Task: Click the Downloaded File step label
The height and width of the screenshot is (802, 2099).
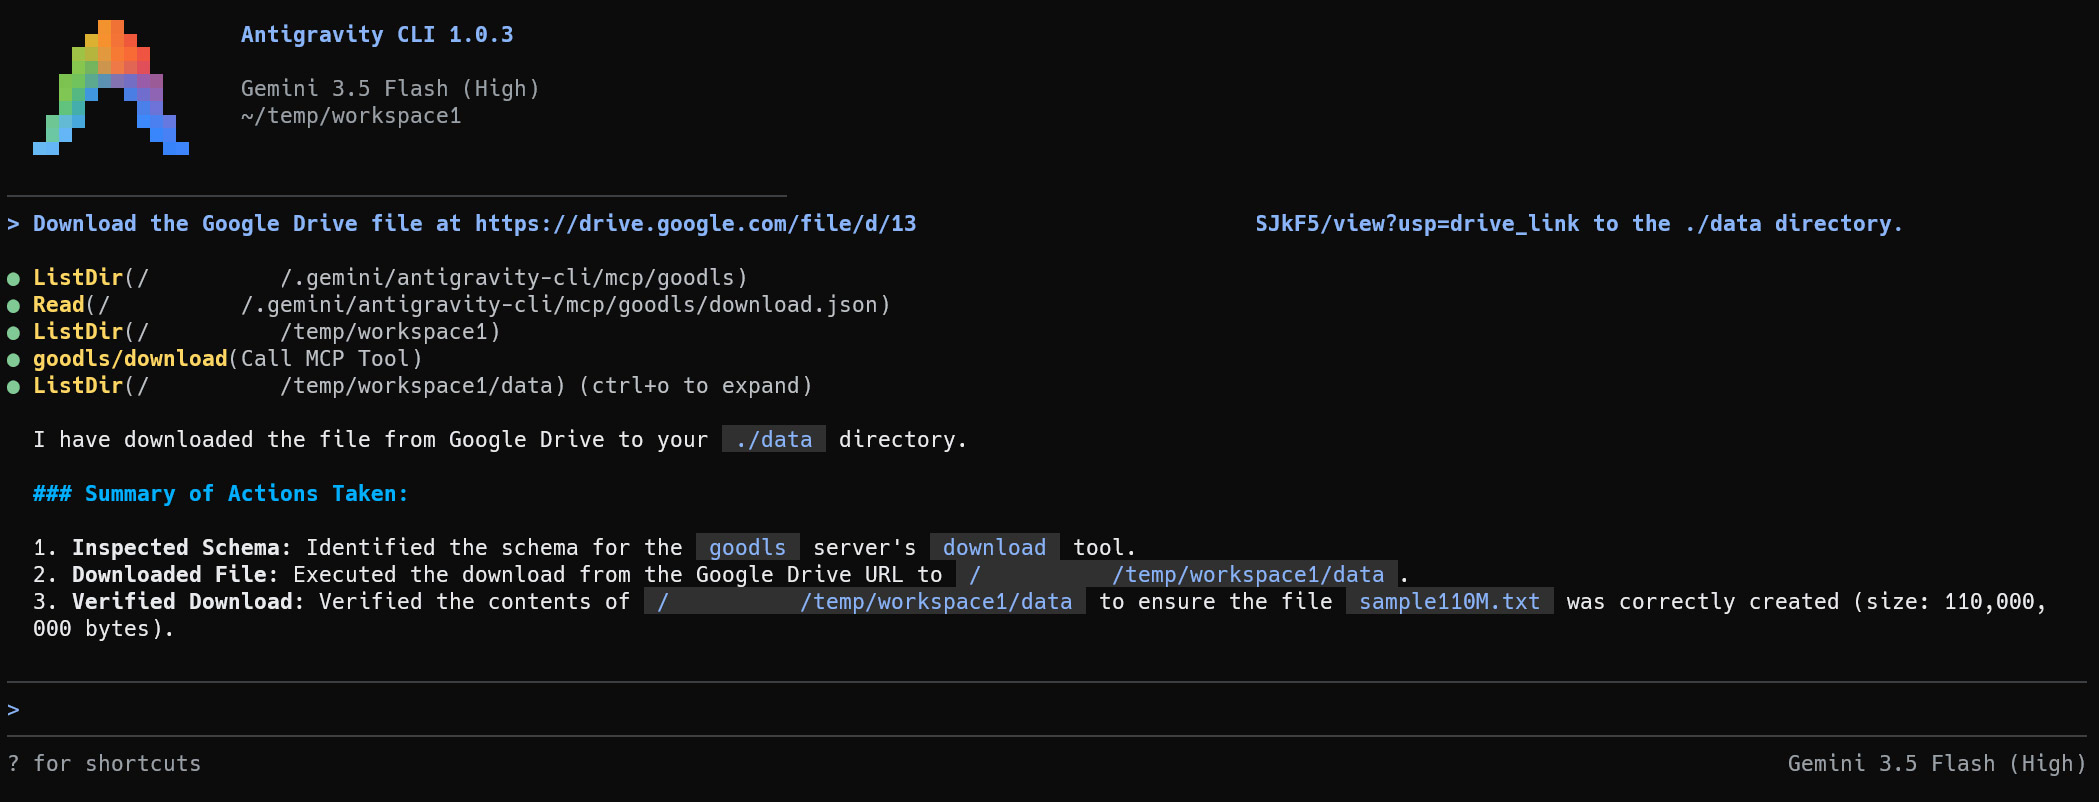Action: (175, 575)
